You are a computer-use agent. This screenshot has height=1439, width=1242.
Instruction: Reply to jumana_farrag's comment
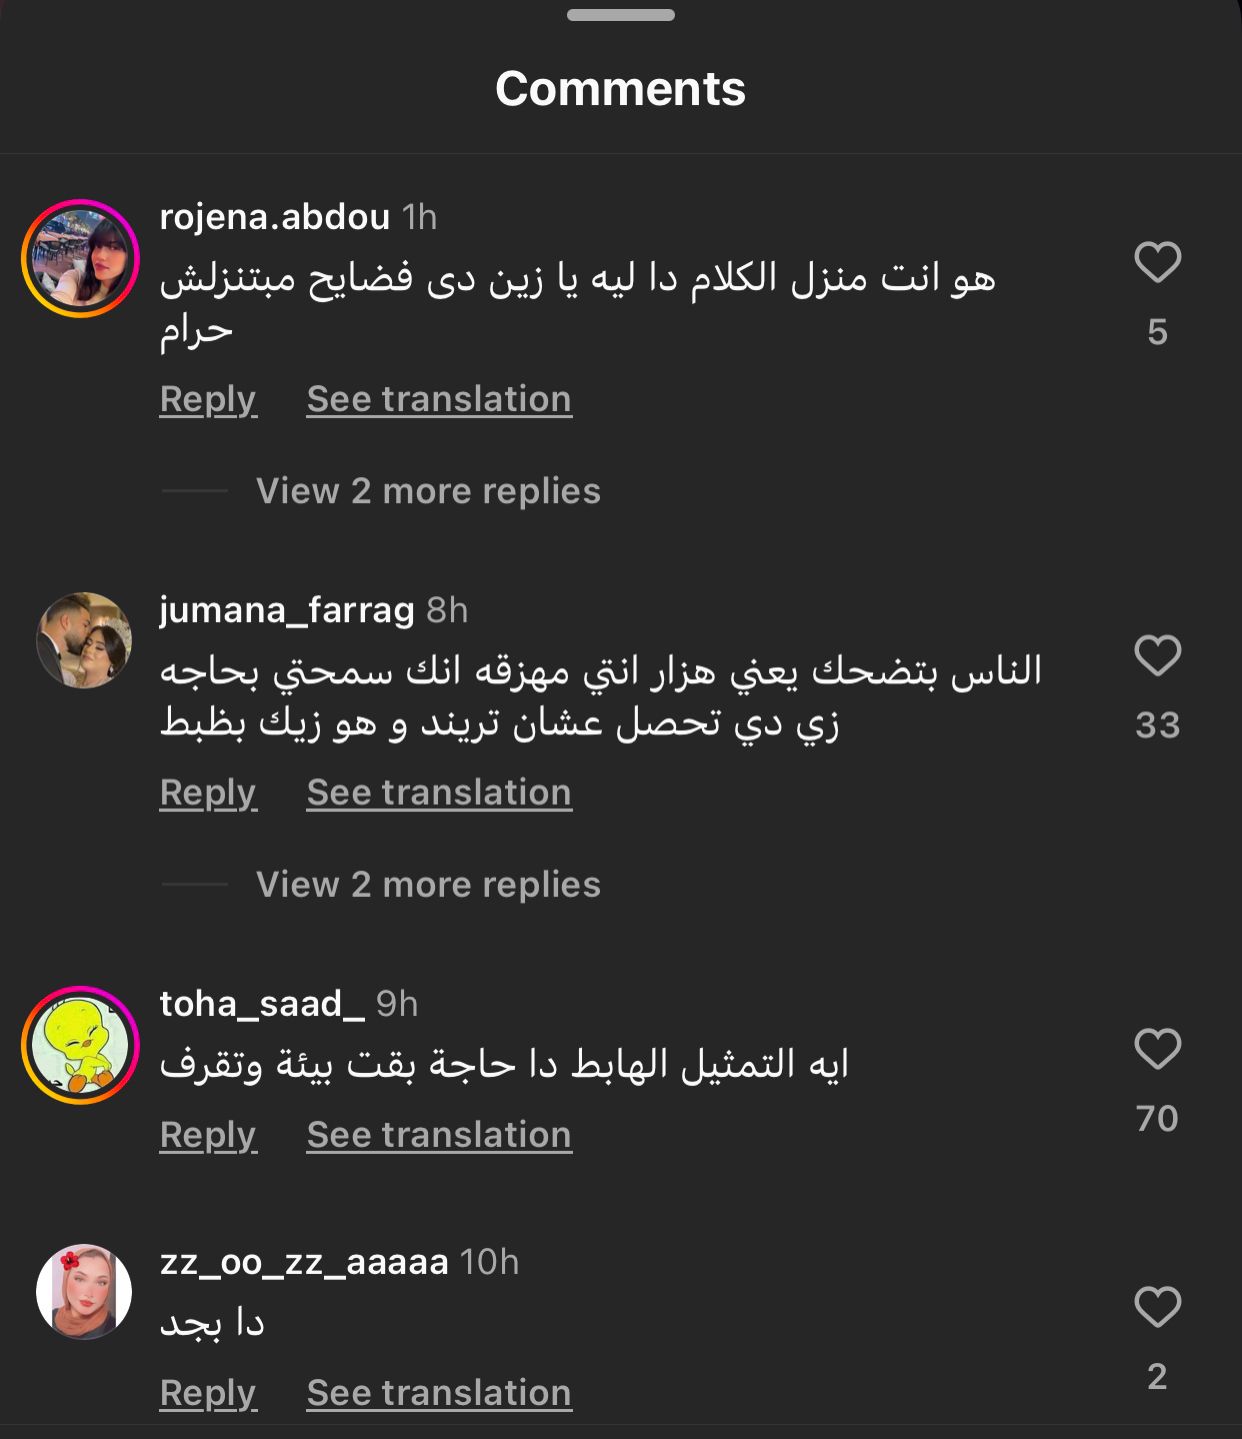click(x=208, y=793)
